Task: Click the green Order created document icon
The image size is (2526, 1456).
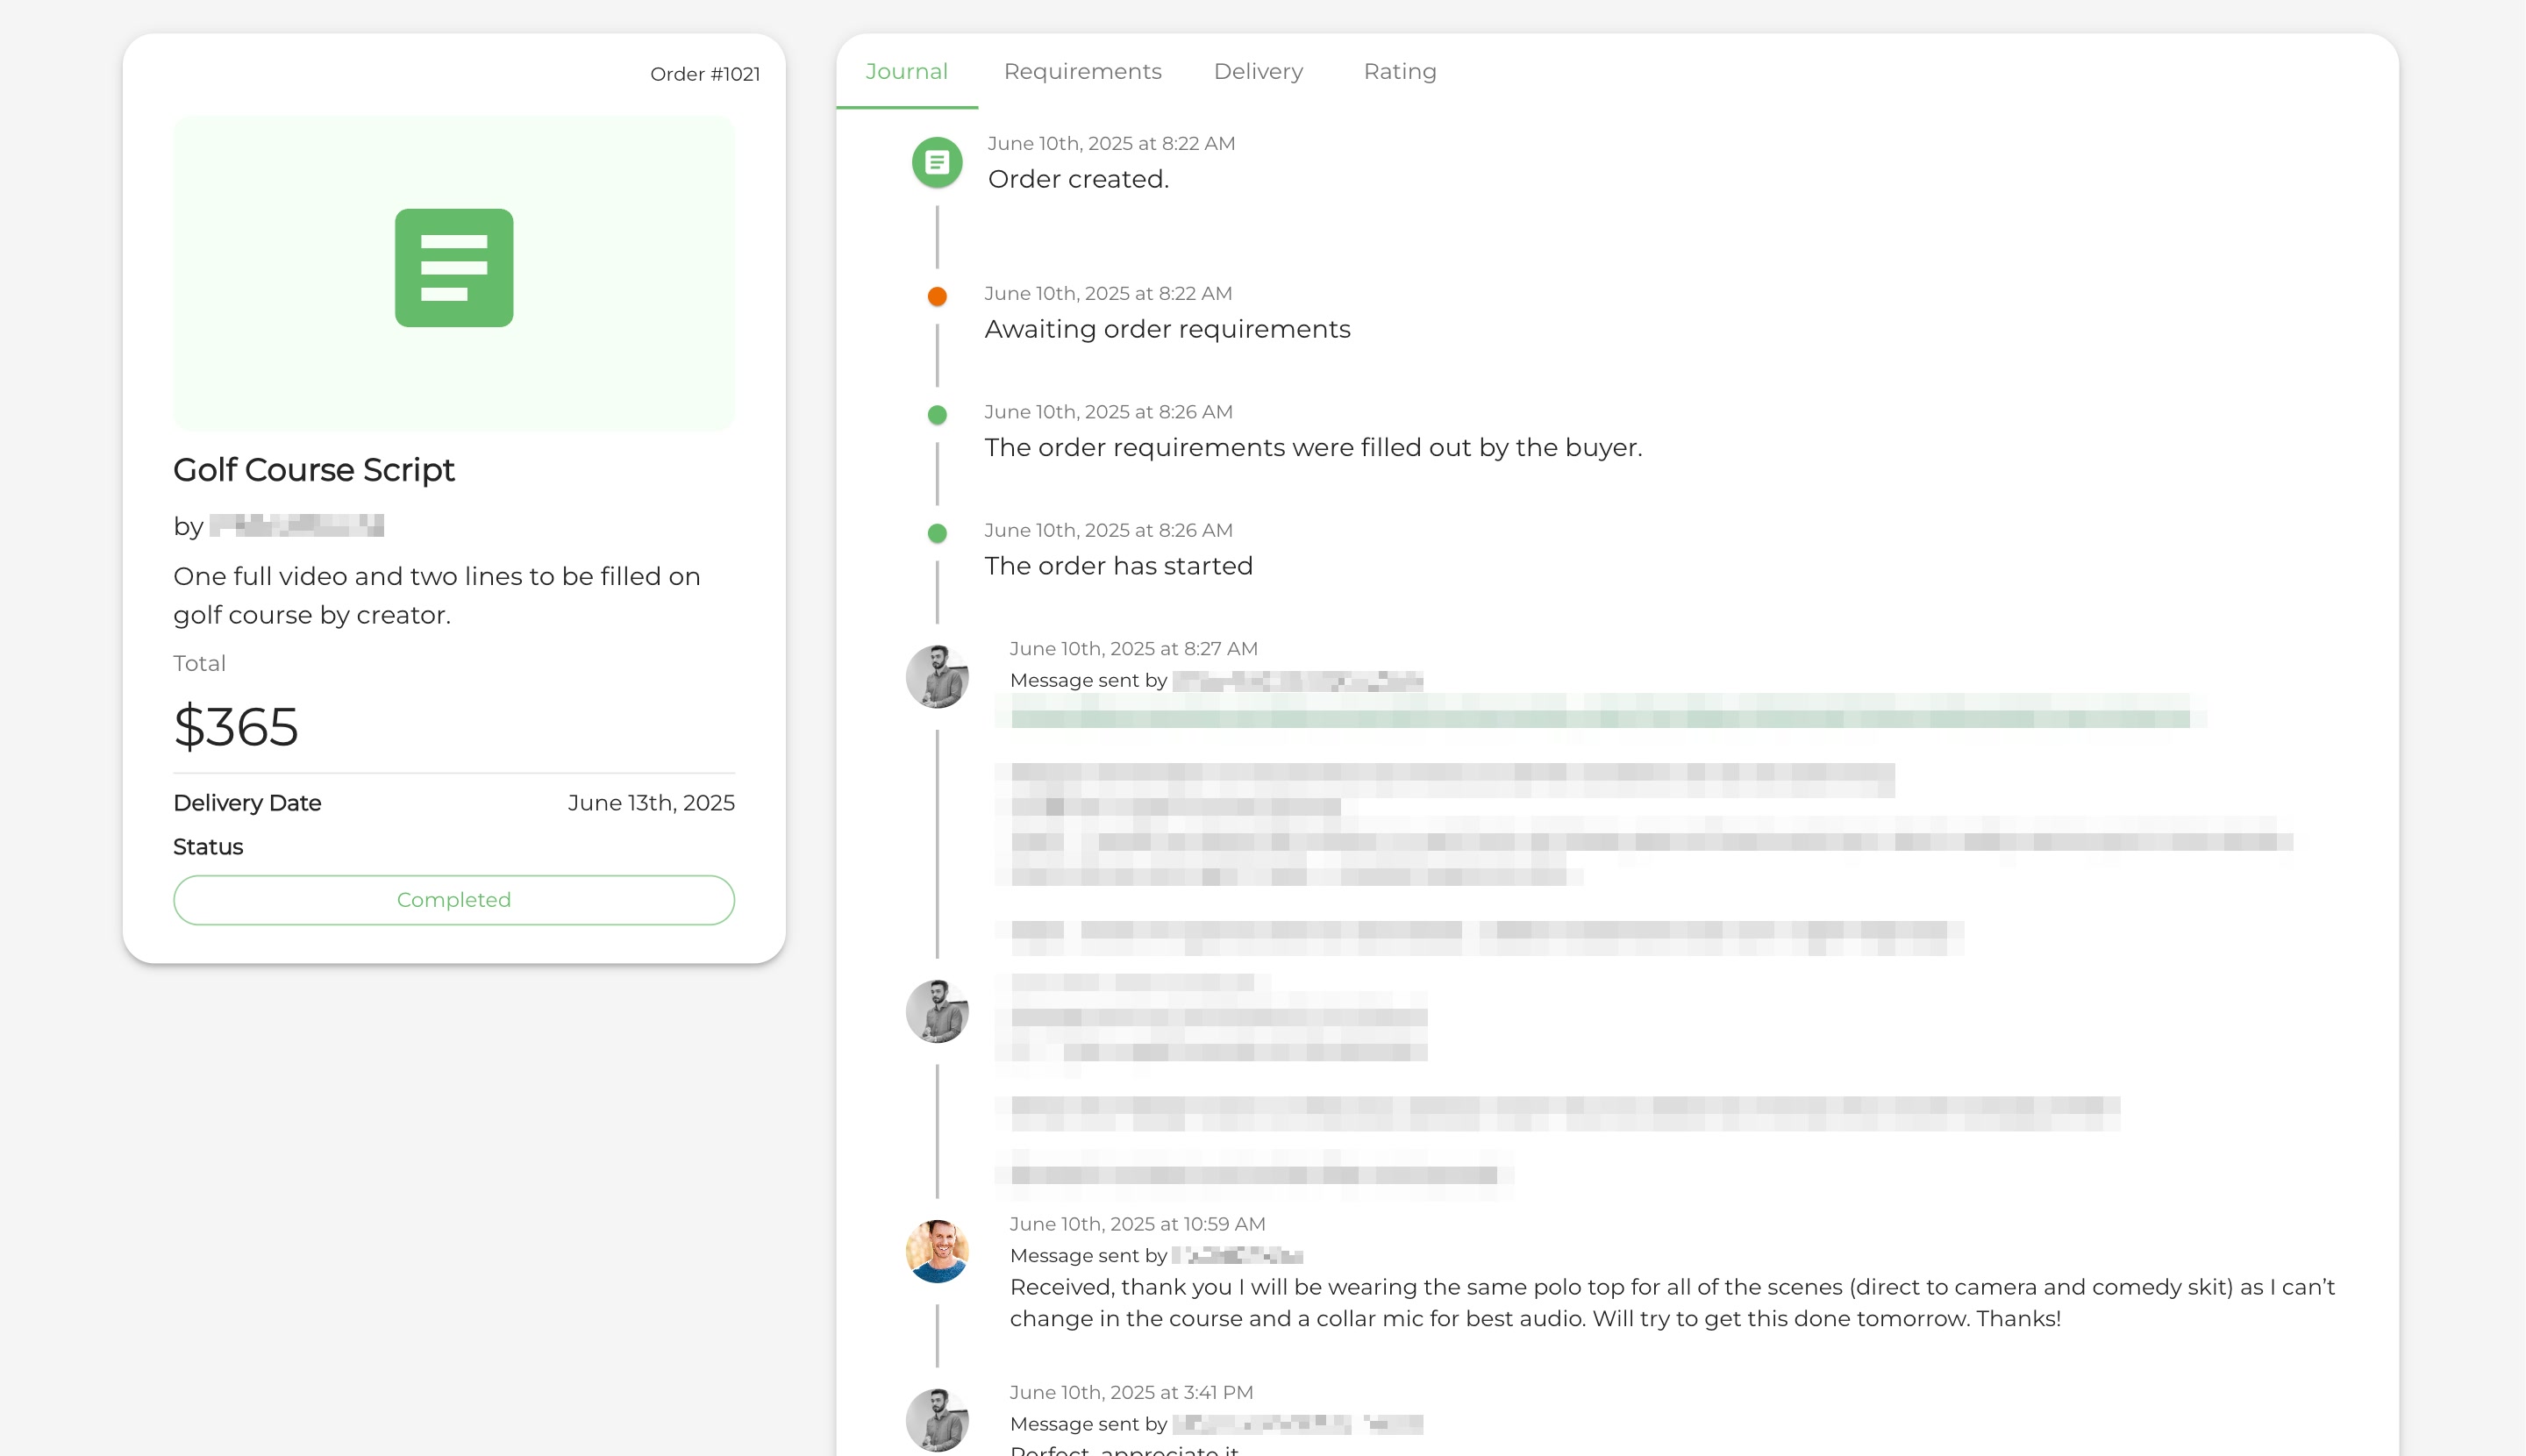Action: [x=937, y=162]
